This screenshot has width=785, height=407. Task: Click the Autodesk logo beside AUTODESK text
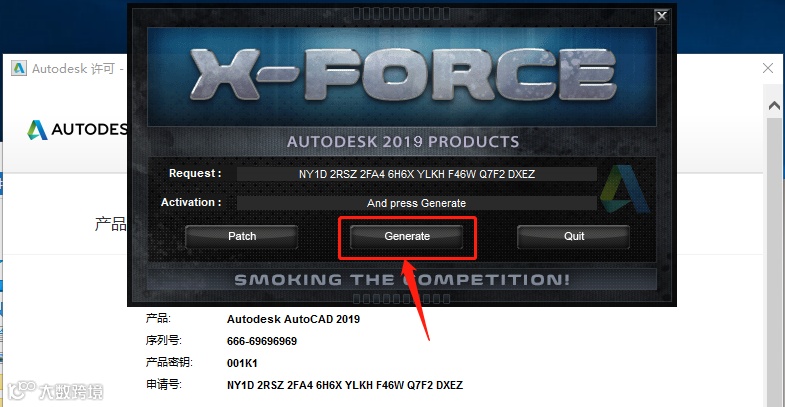[x=37, y=130]
